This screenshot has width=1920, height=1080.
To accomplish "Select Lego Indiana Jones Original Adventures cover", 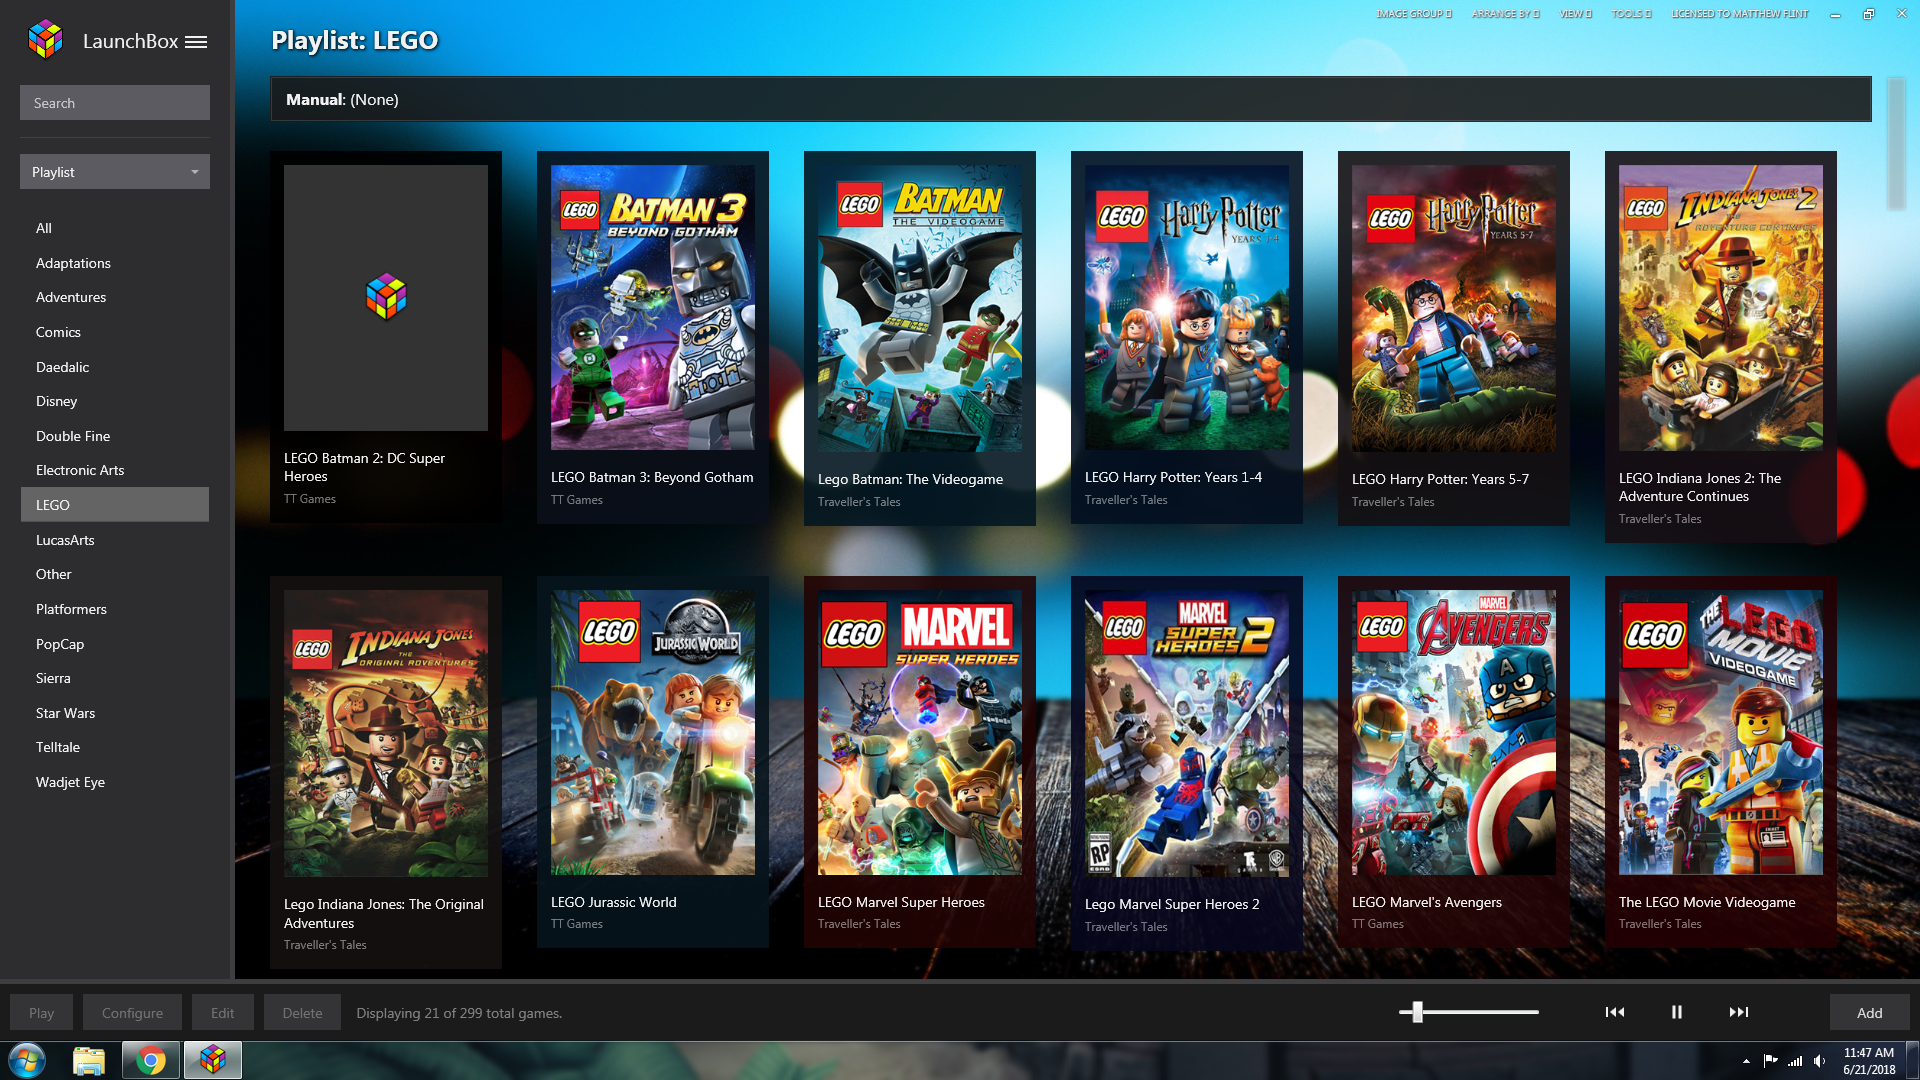I will pyautogui.click(x=386, y=733).
